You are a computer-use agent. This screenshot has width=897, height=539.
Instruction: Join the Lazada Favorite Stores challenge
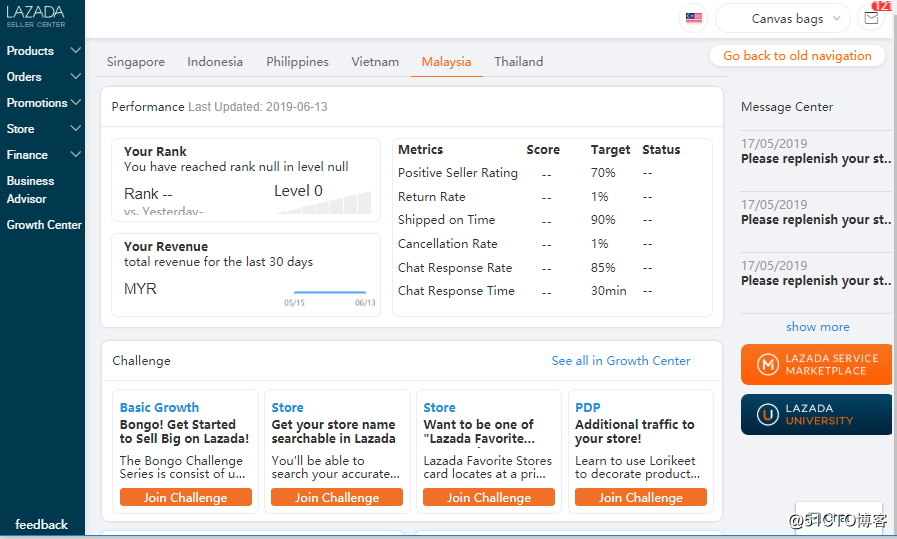[489, 497]
